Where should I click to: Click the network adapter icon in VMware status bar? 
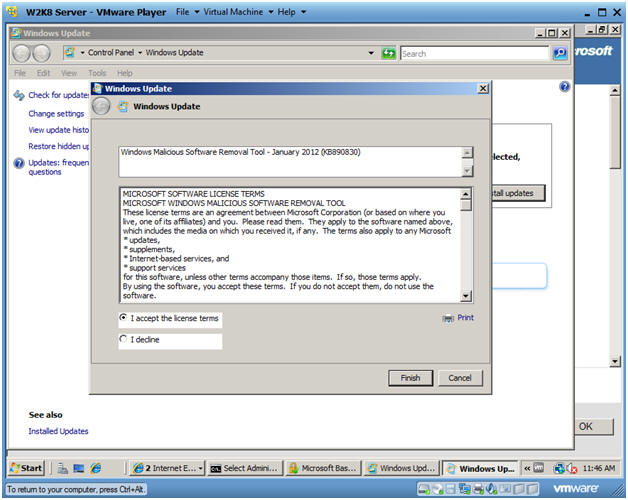tap(465, 489)
